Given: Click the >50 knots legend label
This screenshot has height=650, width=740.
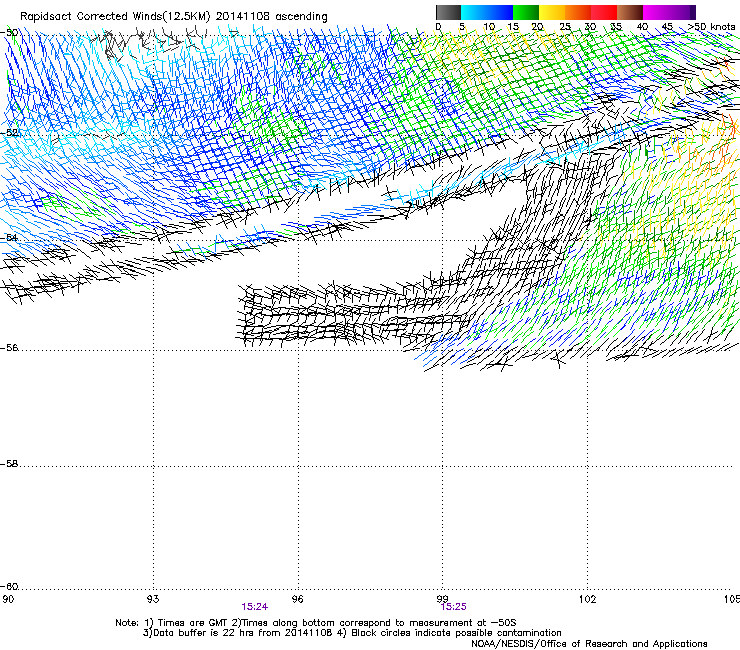Looking at the screenshot, I should [711, 26].
